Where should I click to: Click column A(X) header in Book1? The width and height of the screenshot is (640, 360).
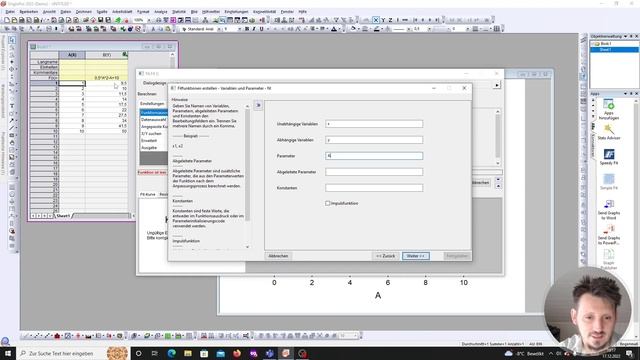[x=72, y=55]
